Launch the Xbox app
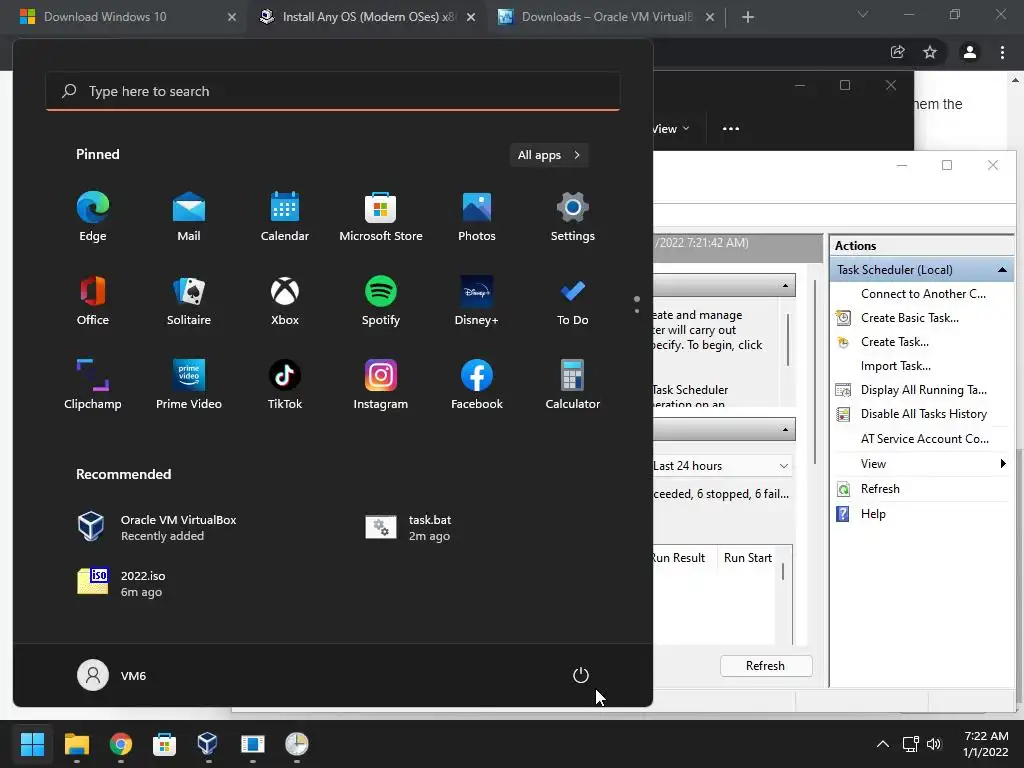This screenshot has height=768, width=1024. click(x=285, y=301)
